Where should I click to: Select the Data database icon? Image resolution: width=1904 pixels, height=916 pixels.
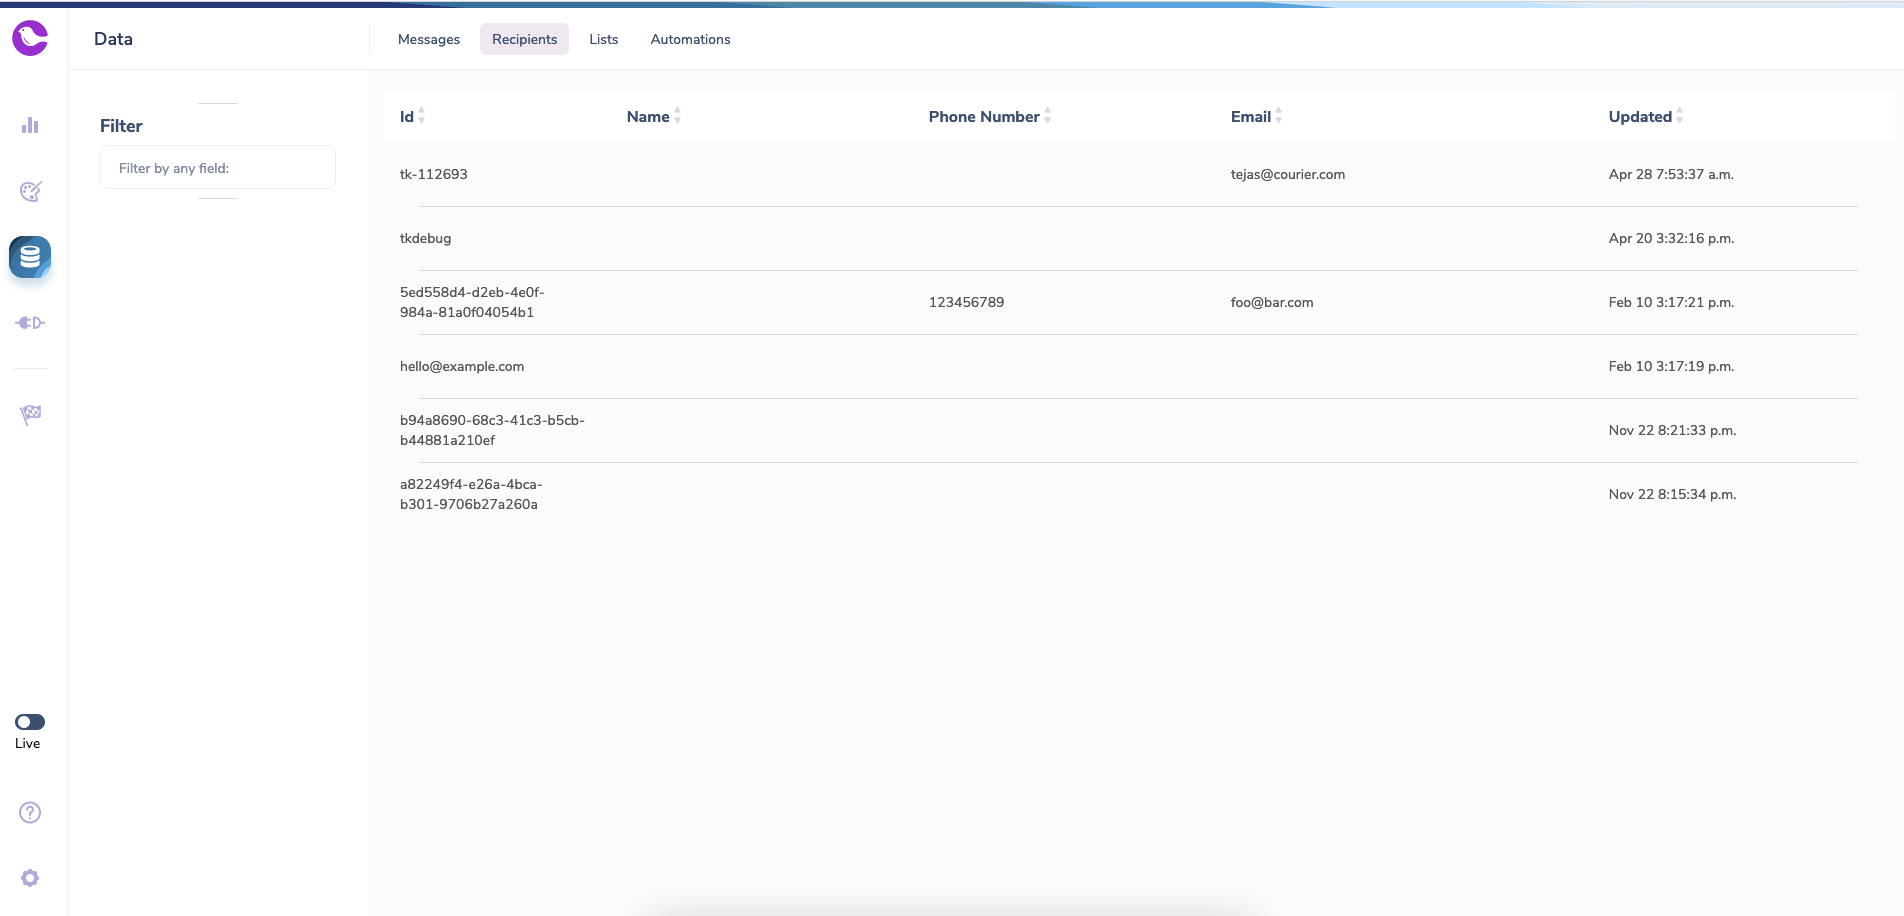(30, 257)
